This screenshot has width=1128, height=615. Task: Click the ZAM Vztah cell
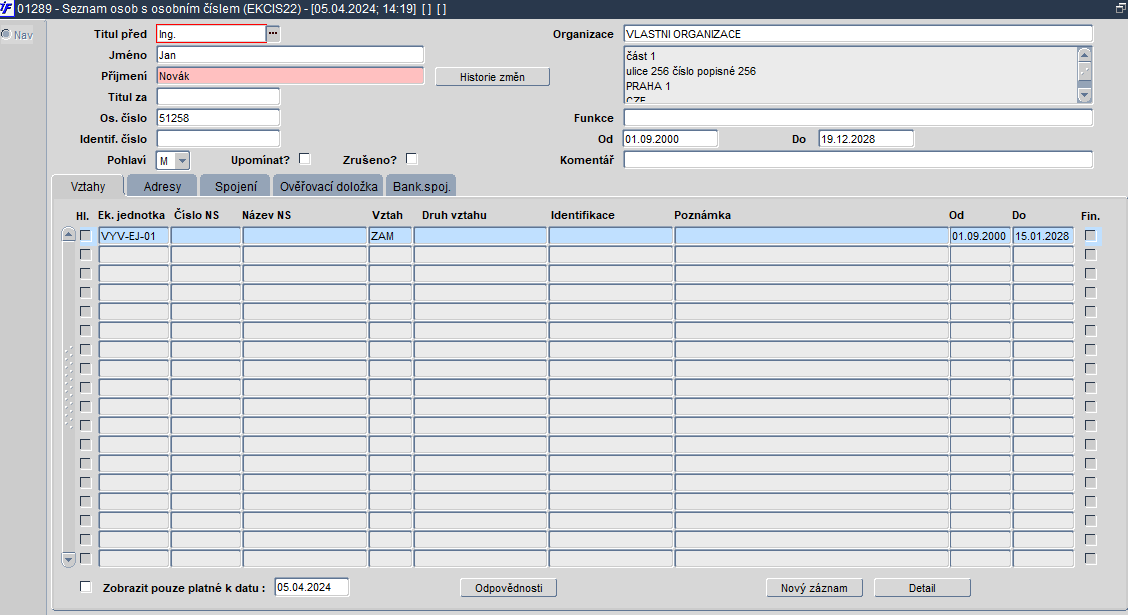(390, 235)
